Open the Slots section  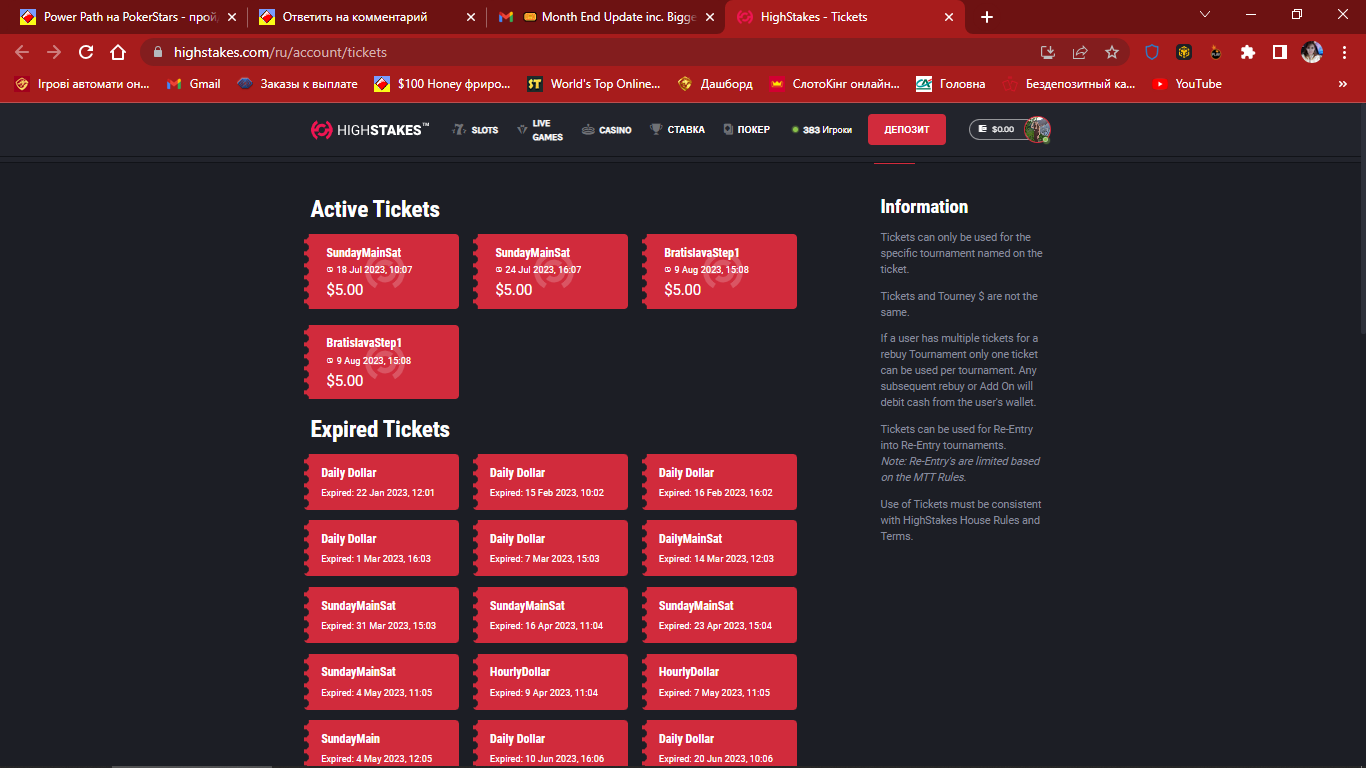click(475, 130)
